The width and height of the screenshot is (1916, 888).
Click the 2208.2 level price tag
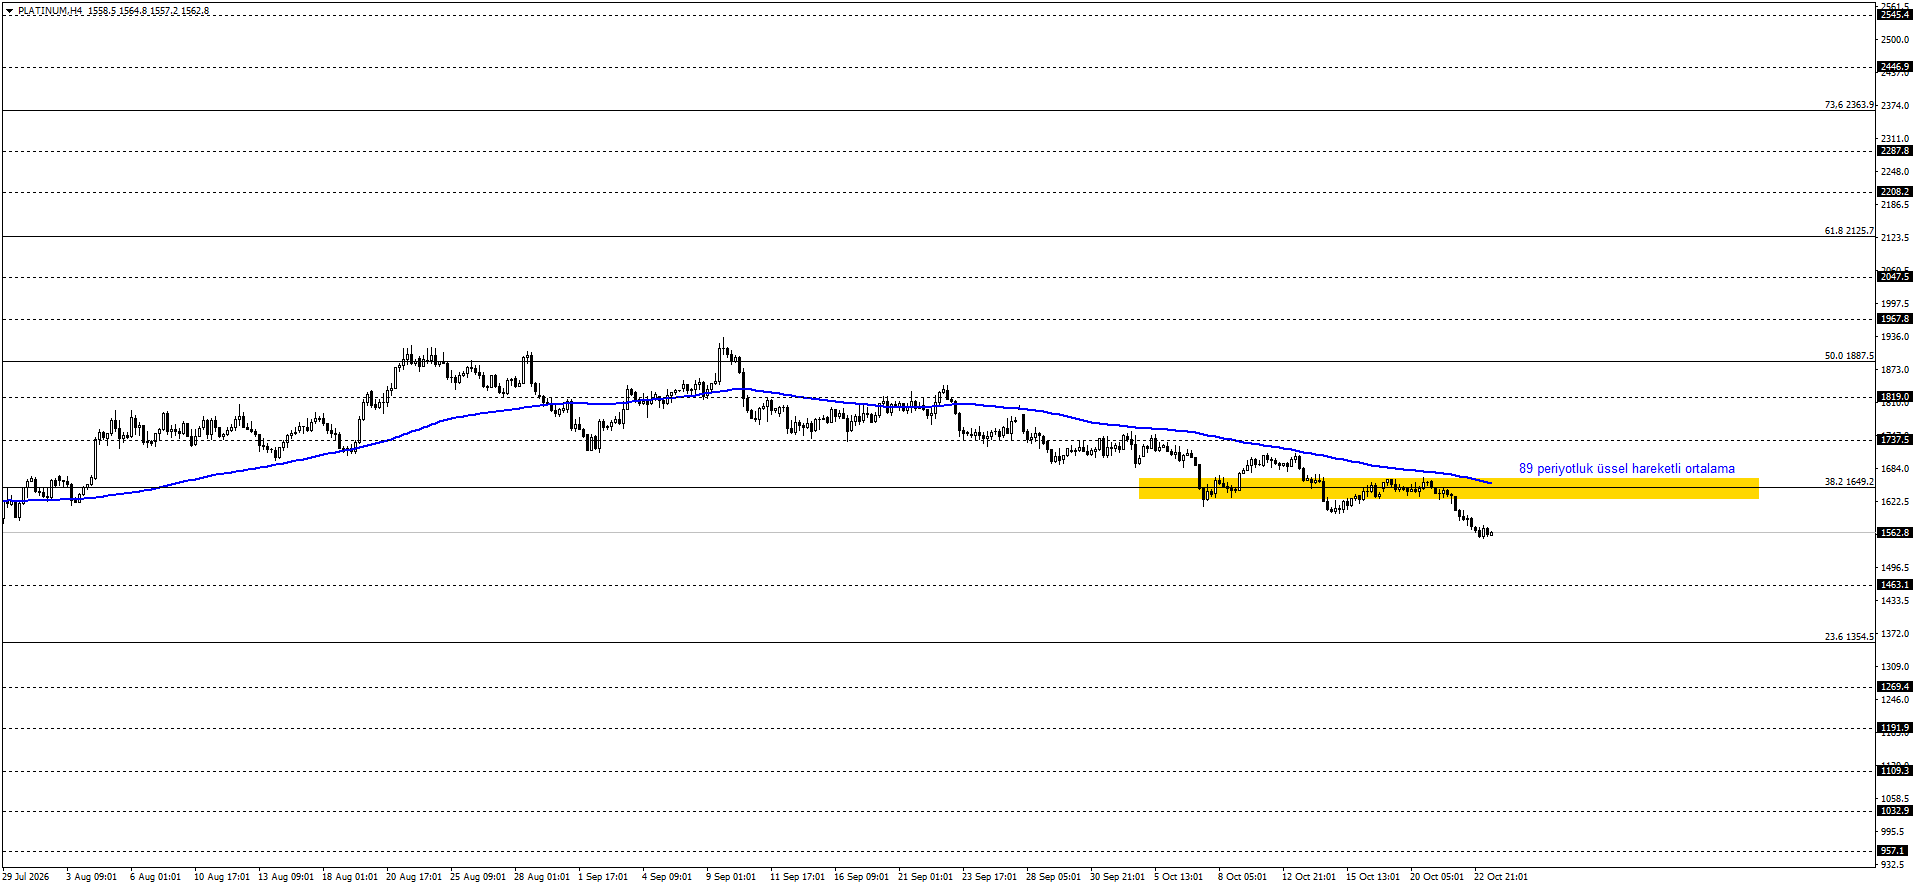[1895, 192]
